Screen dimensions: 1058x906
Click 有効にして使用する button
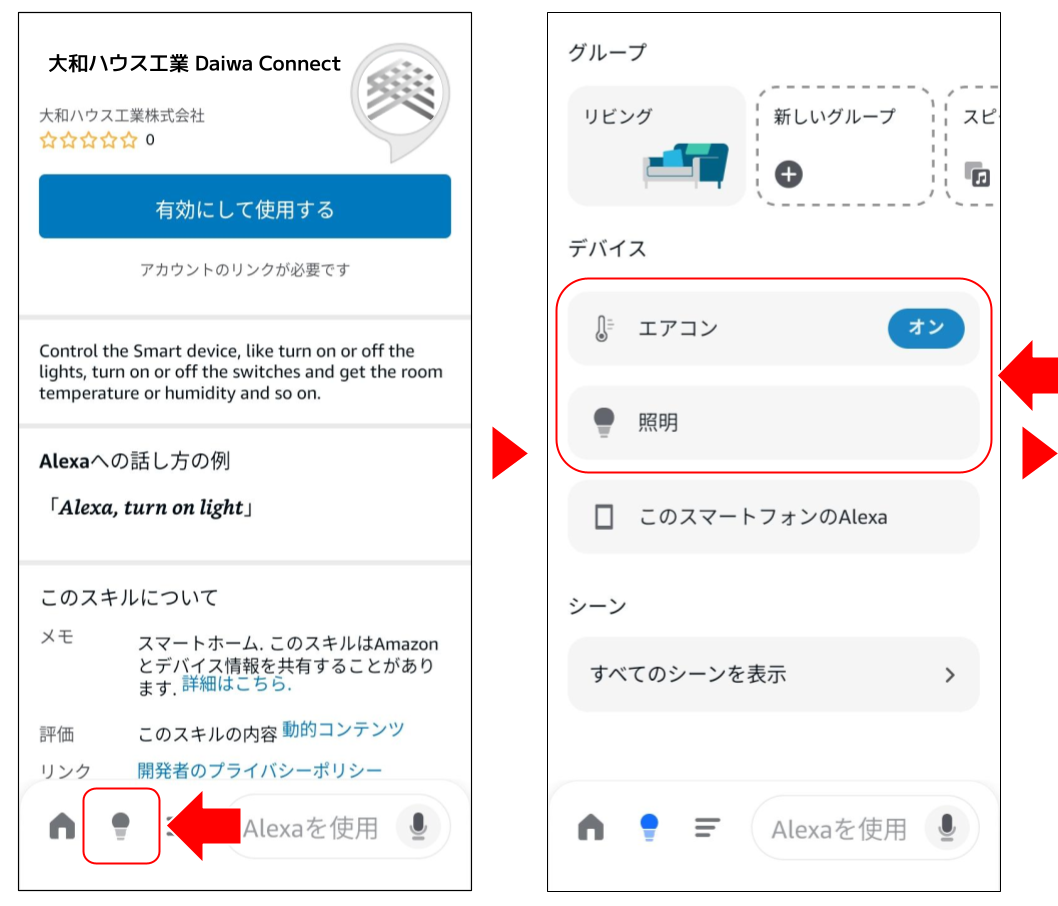(245, 206)
